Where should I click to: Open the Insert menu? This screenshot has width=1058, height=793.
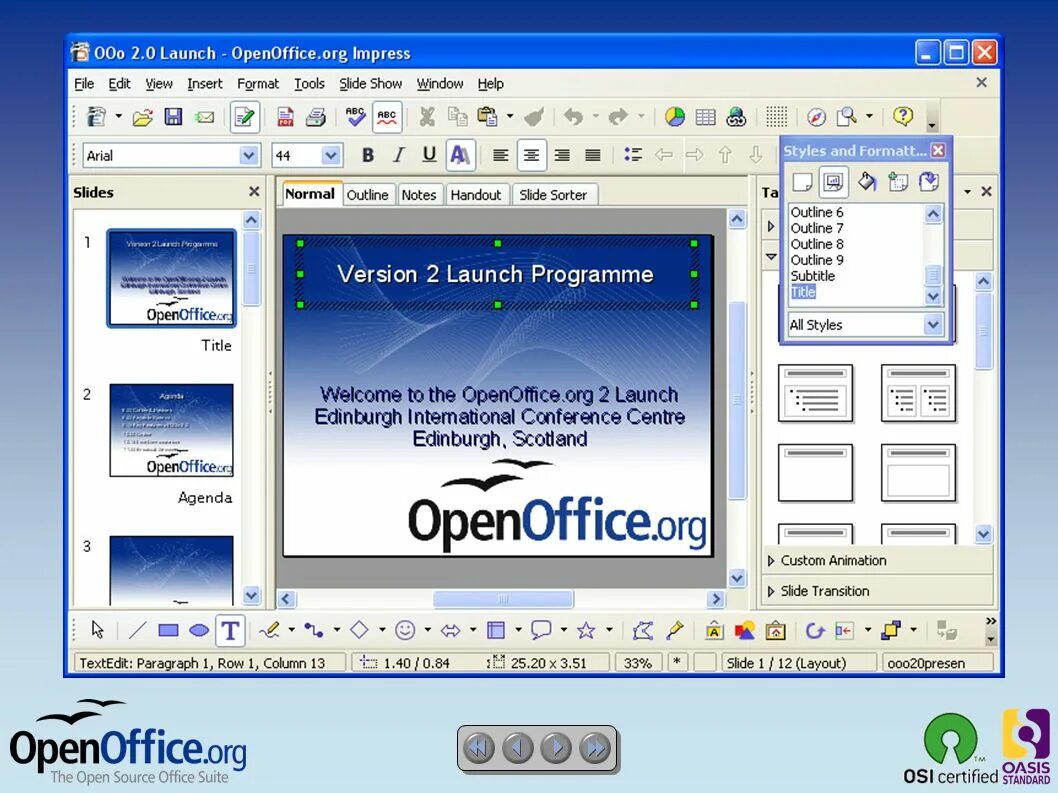204,84
